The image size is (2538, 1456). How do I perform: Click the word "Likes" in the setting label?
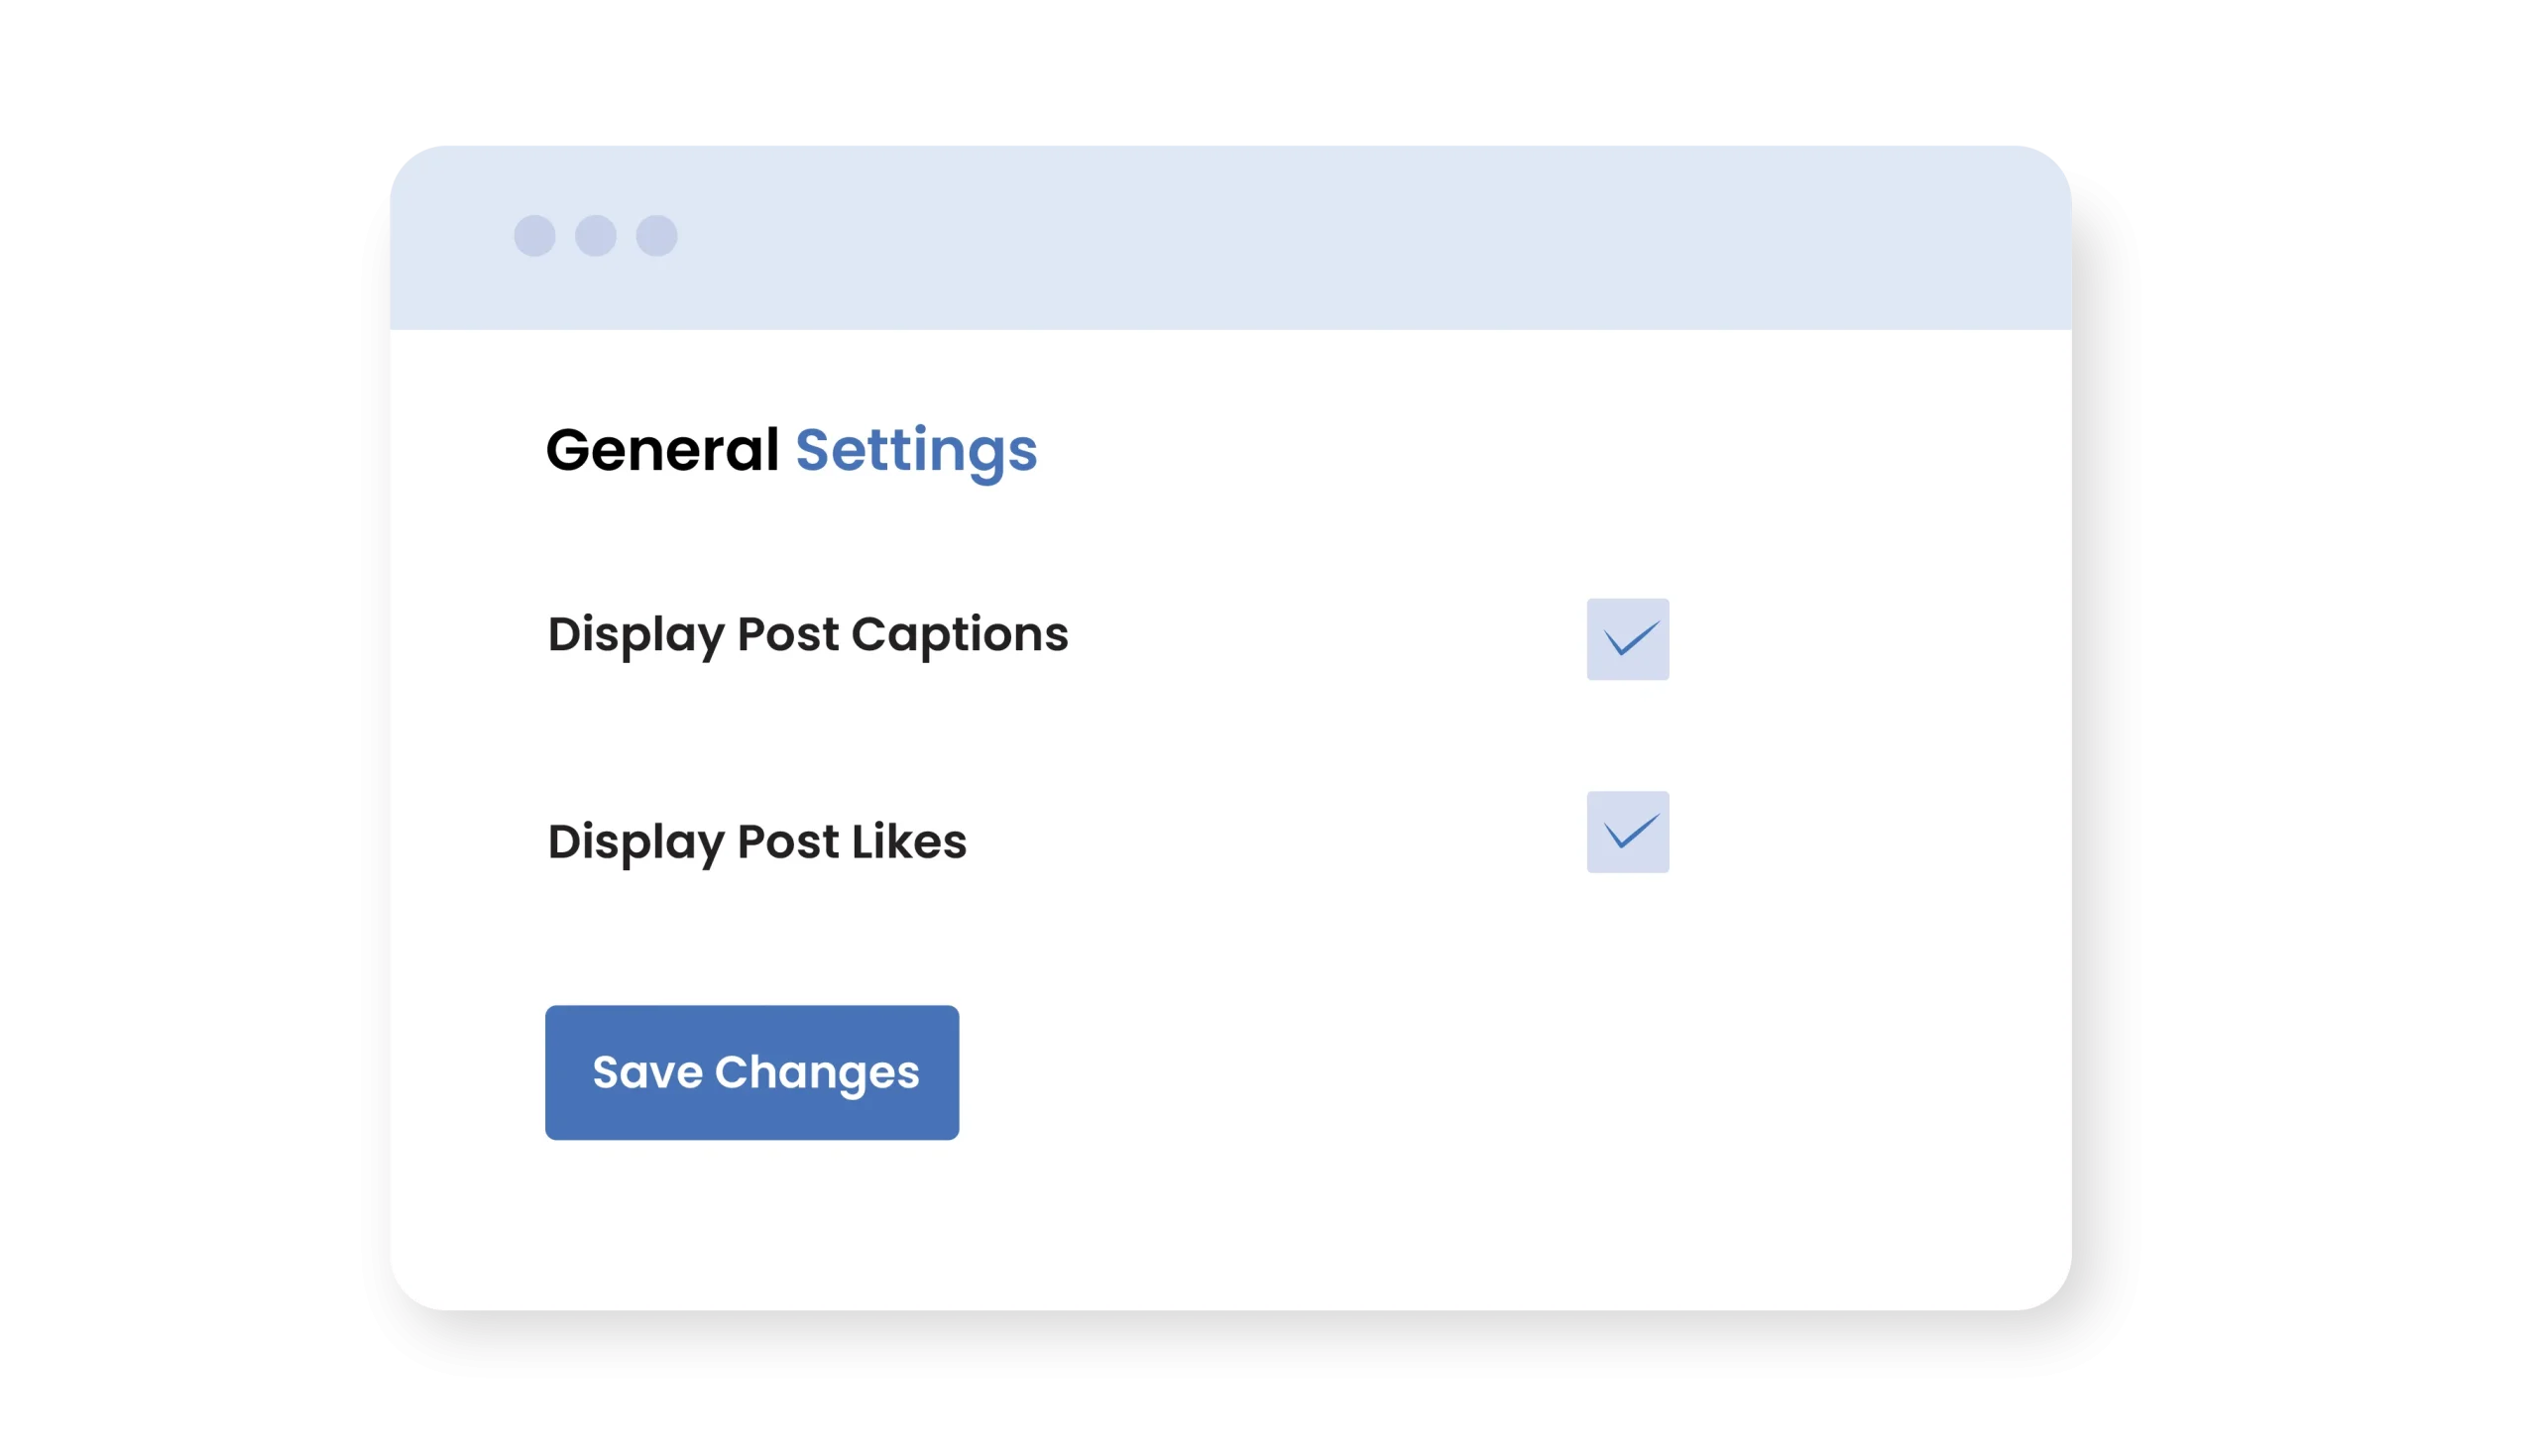coord(909,841)
